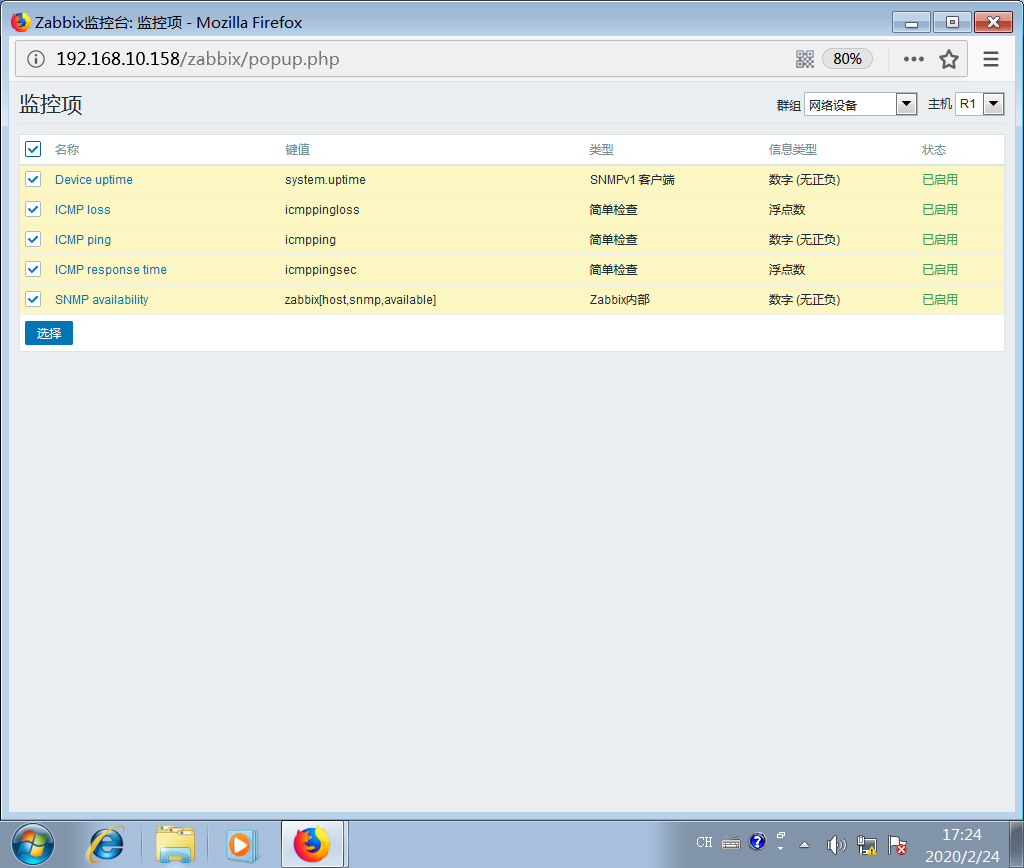This screenshot has width=1024, height=868.
Task: Open the SNMP availability item link
Action: coord(101,300)
